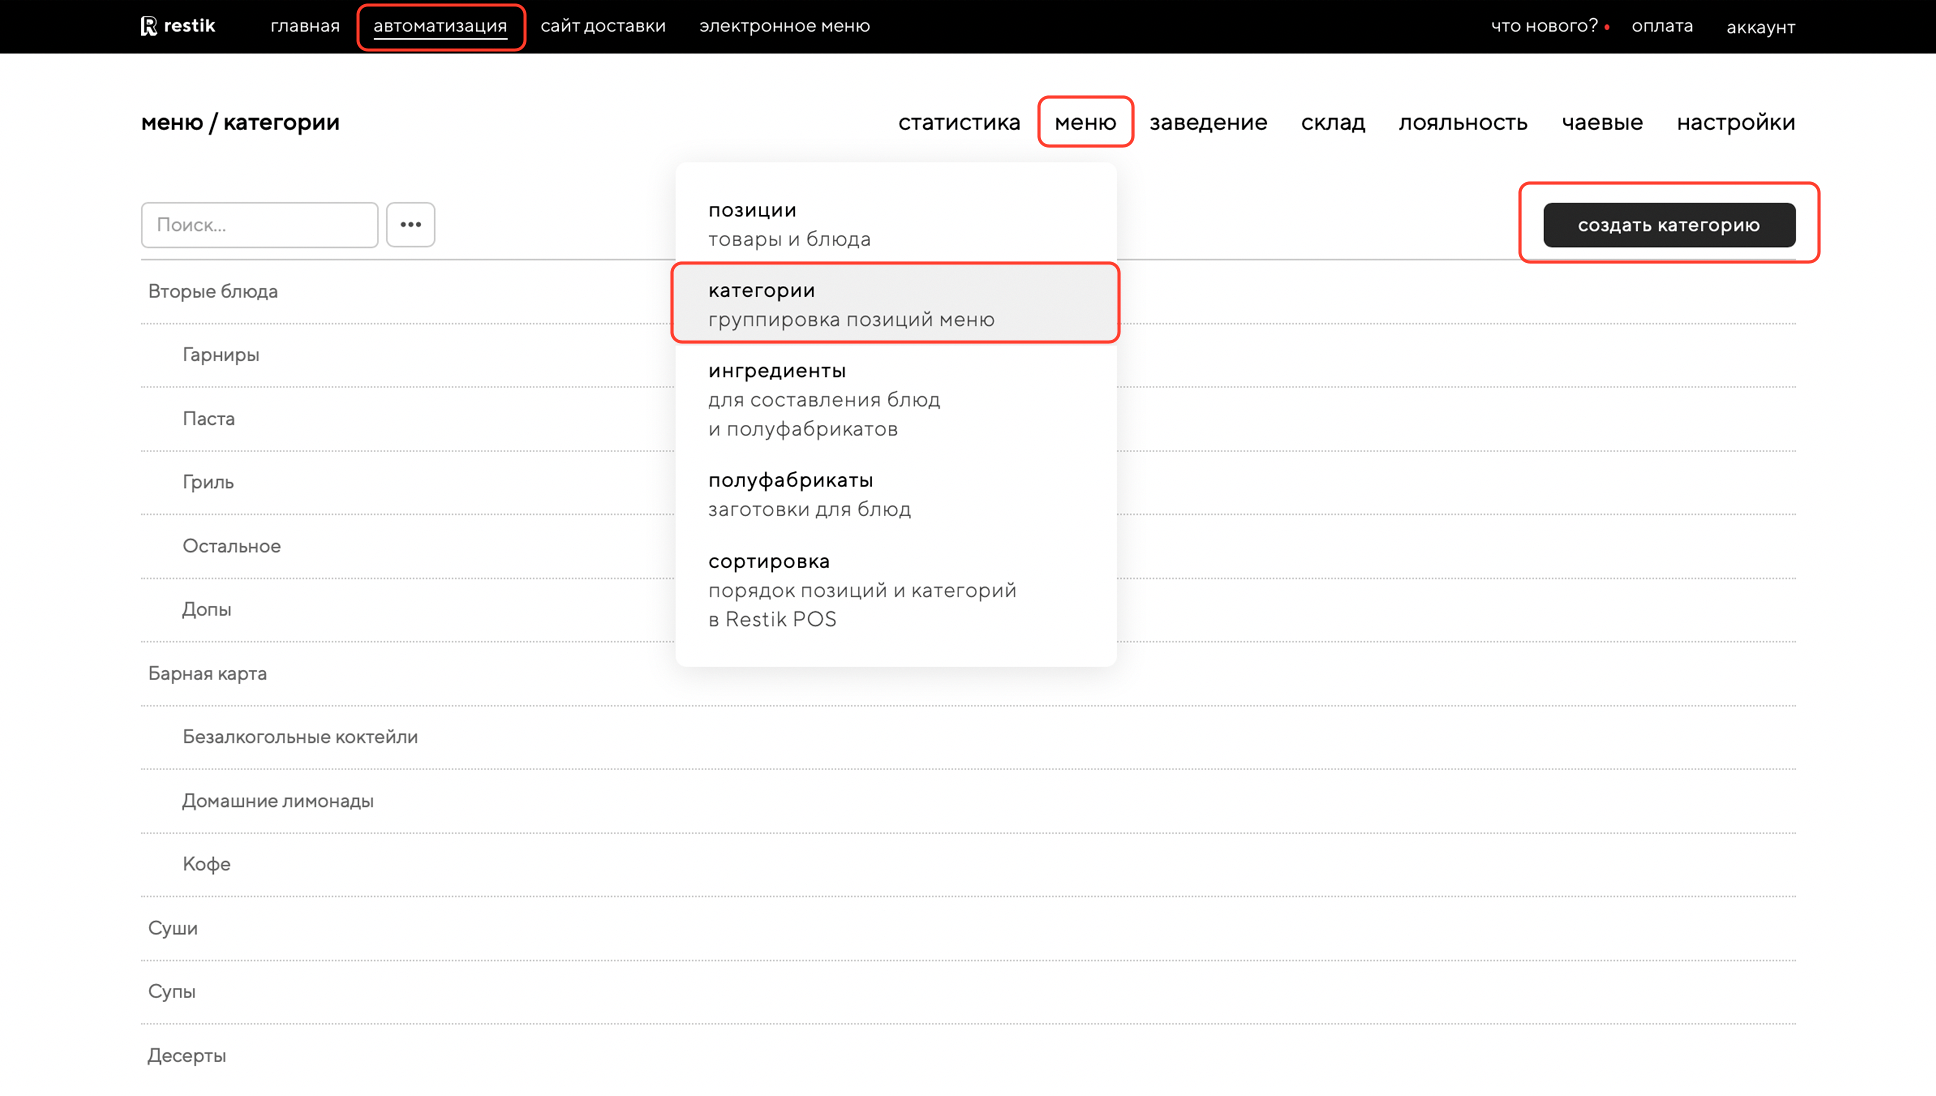
Task: Select the Домашние лимонады subcategory
Action: click(278, 801)
